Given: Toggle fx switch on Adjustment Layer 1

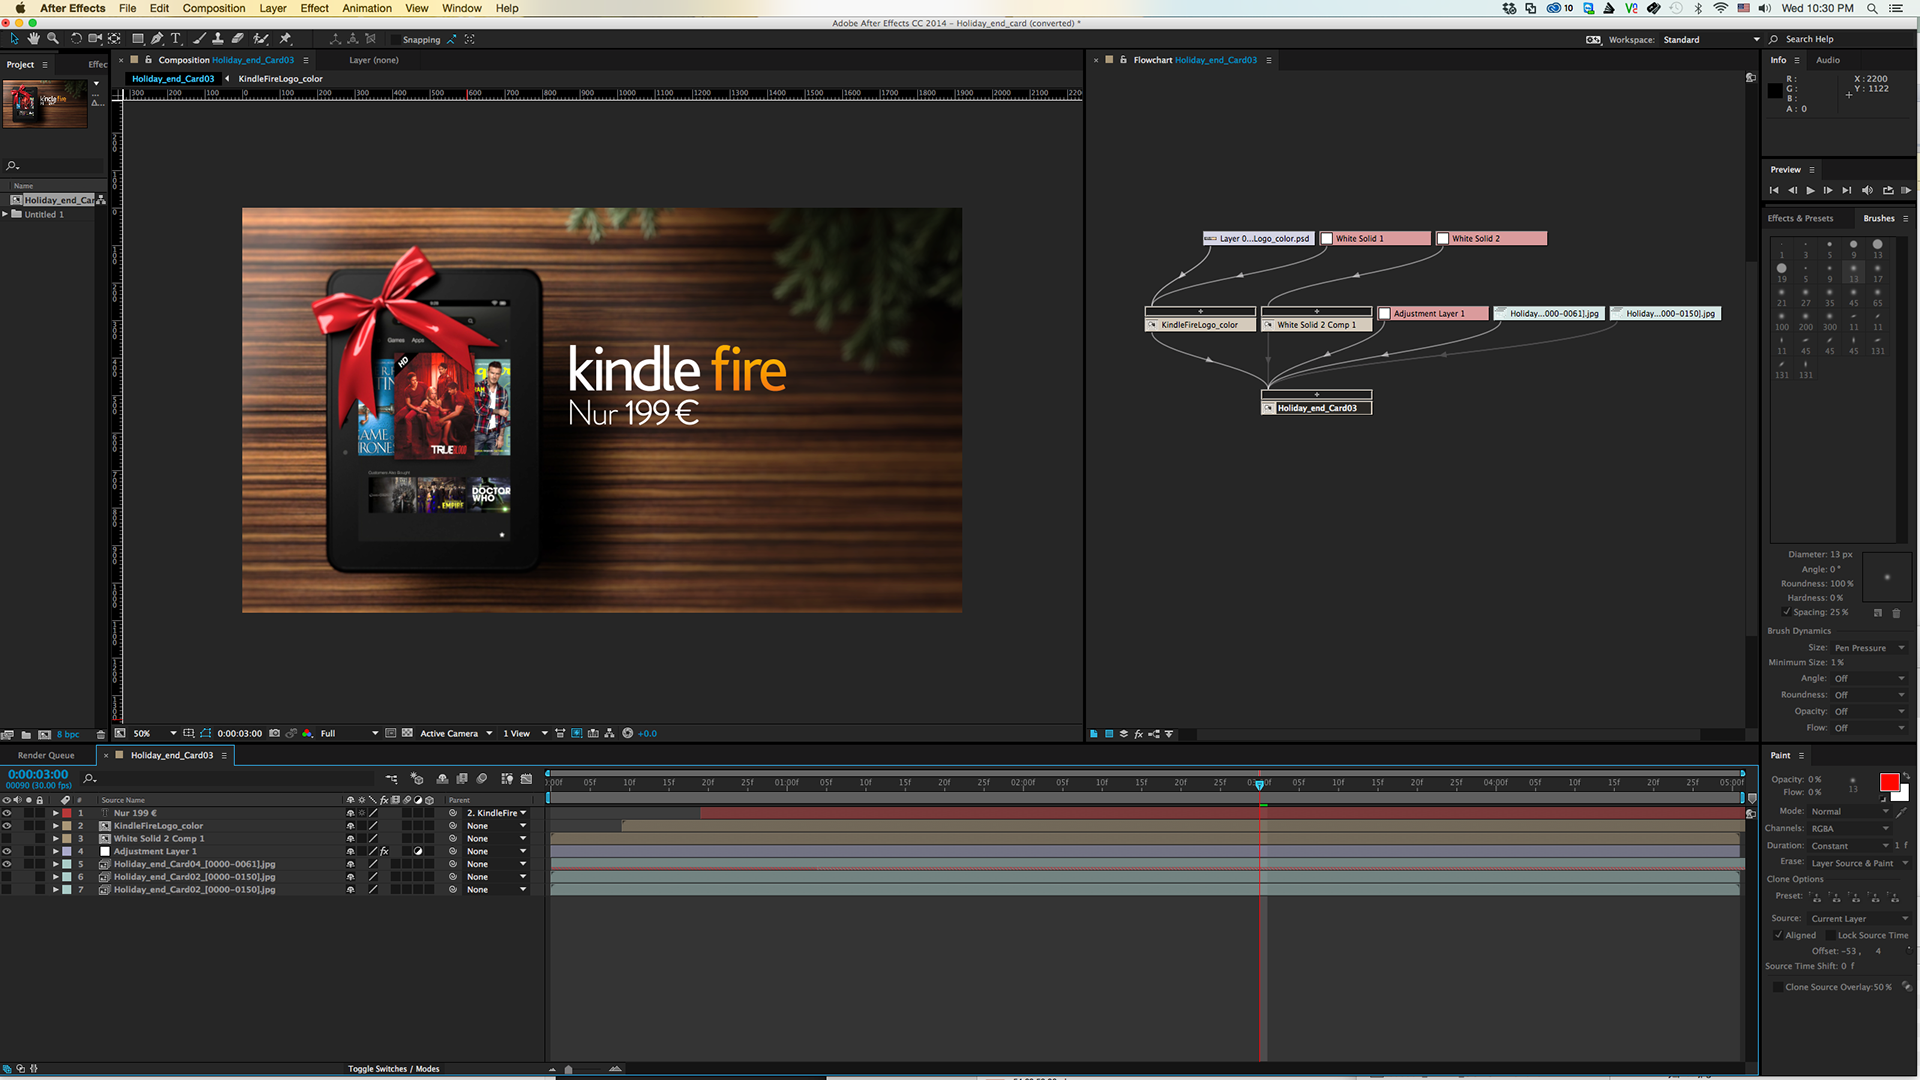Looking at the screenshot, I should pyautogui.click(x=384, y=851).
